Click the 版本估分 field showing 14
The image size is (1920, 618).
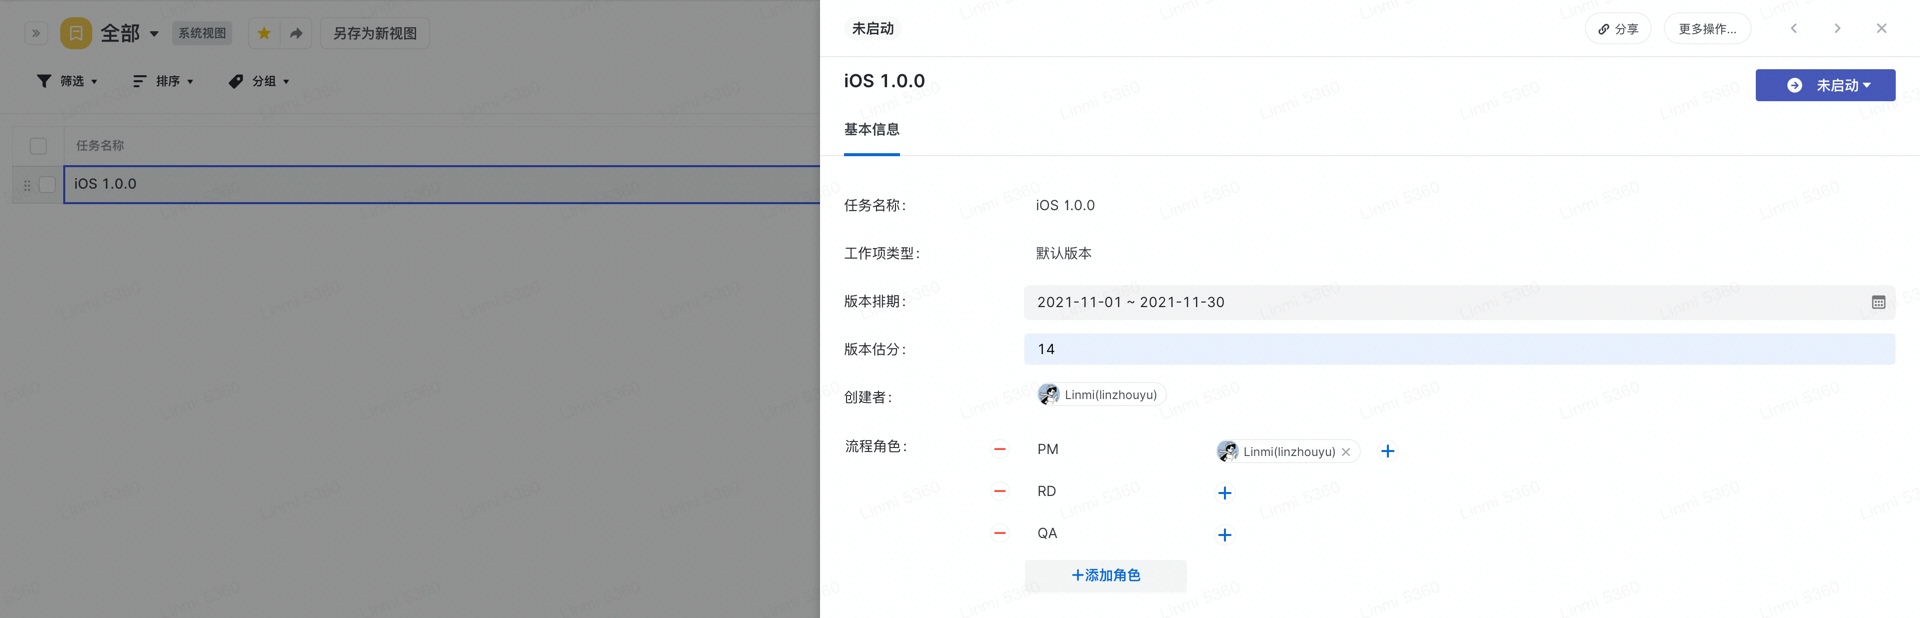(1459, 349)
